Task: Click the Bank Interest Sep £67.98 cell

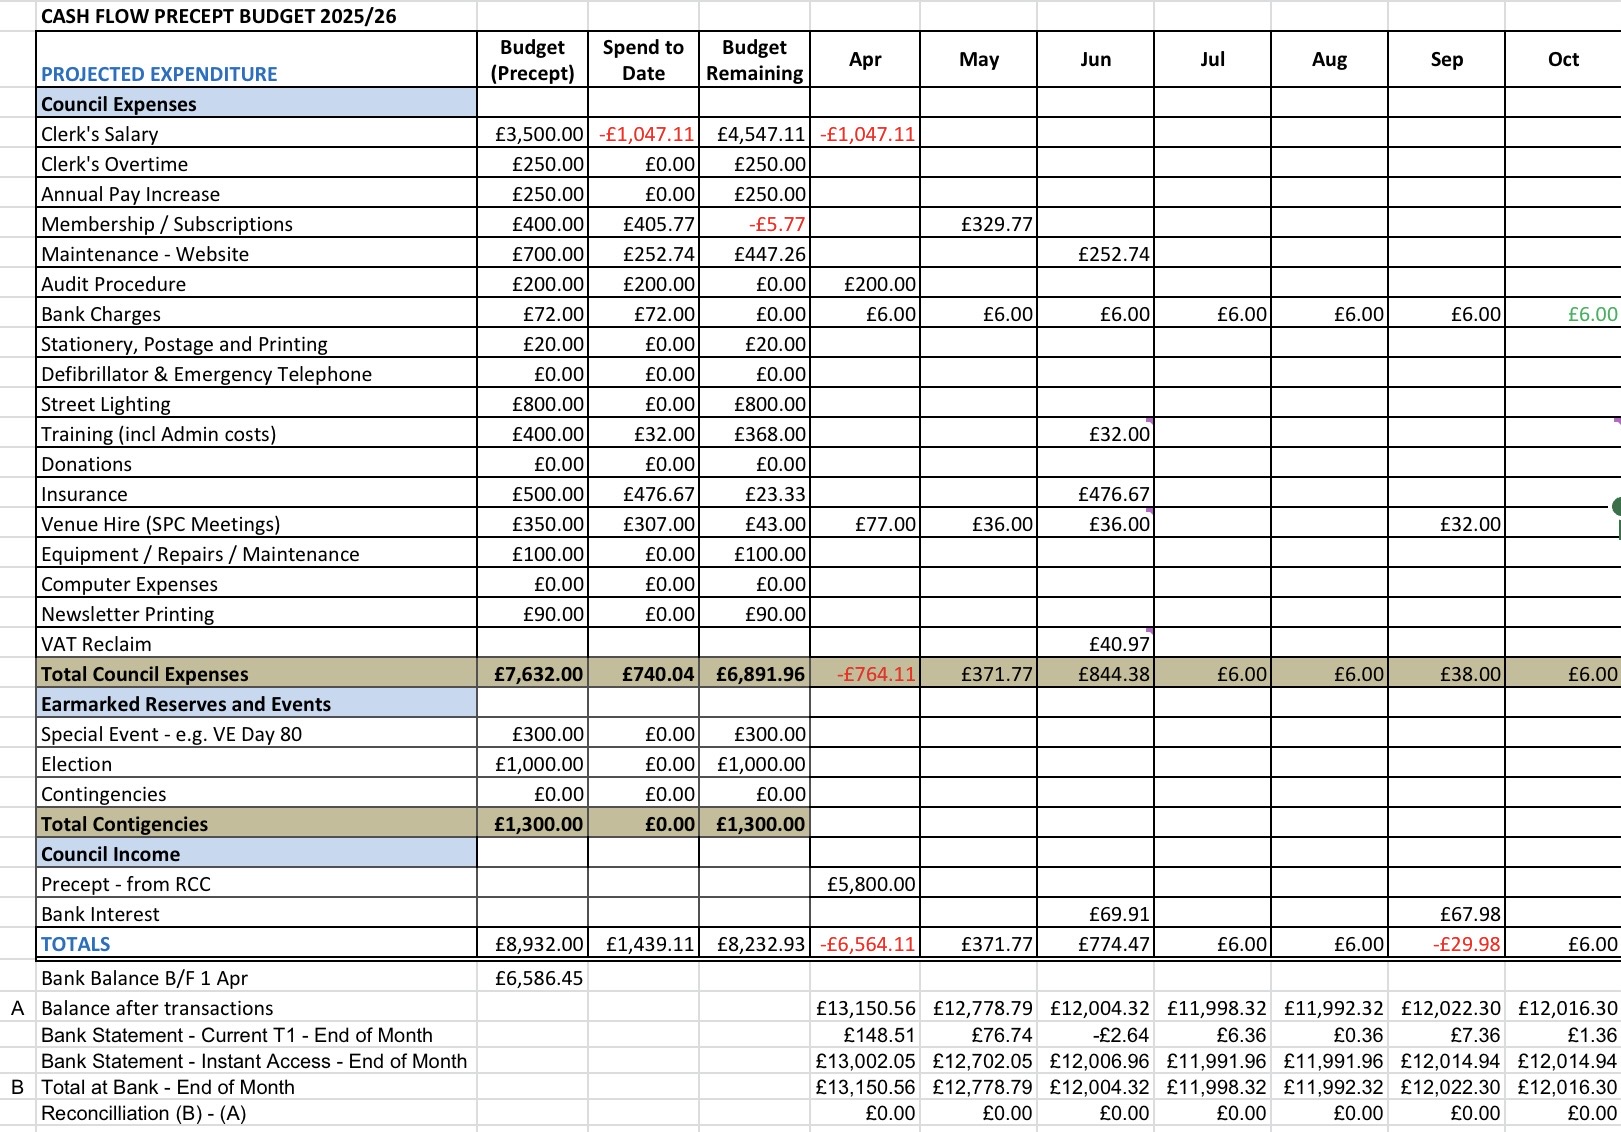Action: coord(1446,914)
